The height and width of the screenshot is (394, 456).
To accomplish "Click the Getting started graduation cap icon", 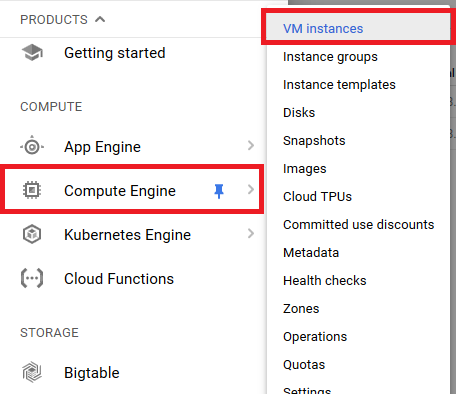I will [32, 53].
